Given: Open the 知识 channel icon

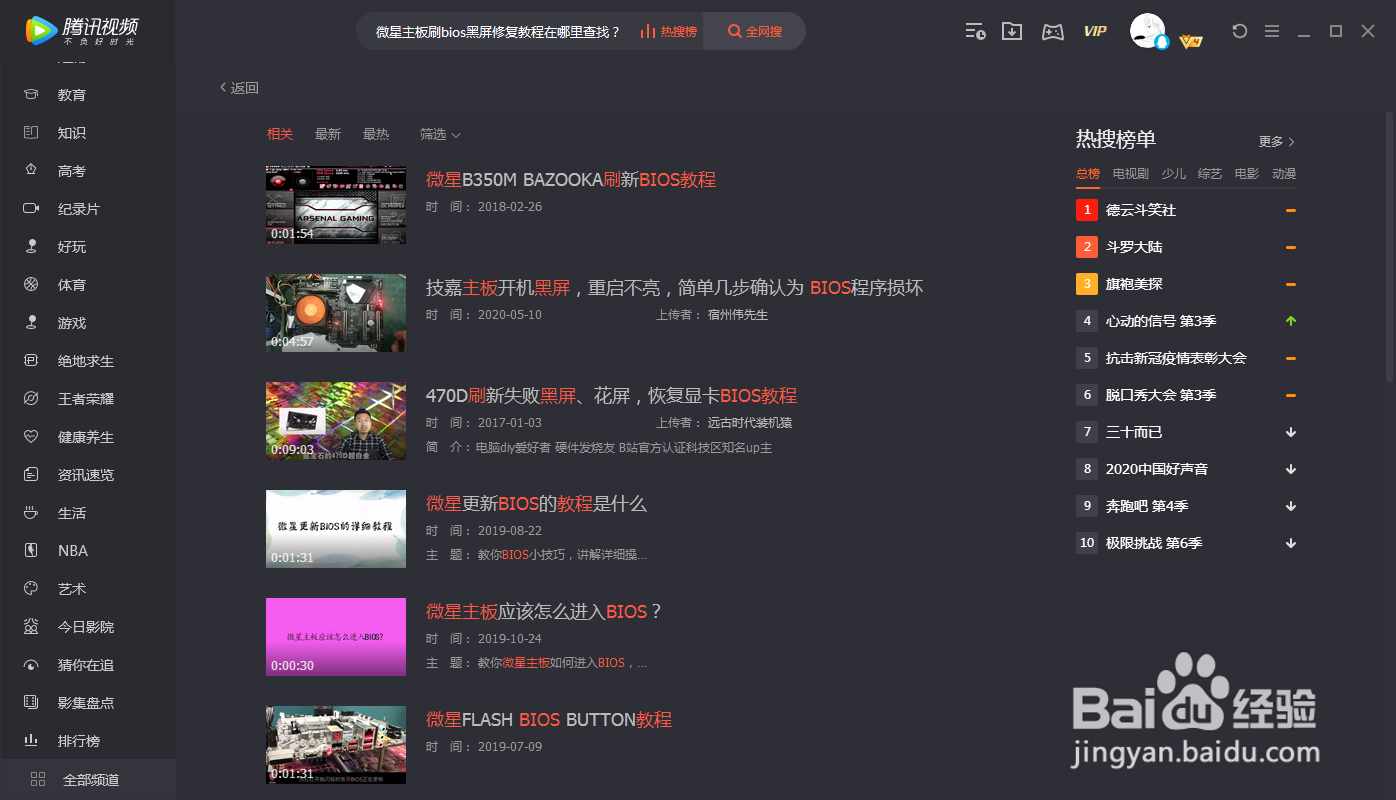Looking at the screenshot, I should click(31, 133).
